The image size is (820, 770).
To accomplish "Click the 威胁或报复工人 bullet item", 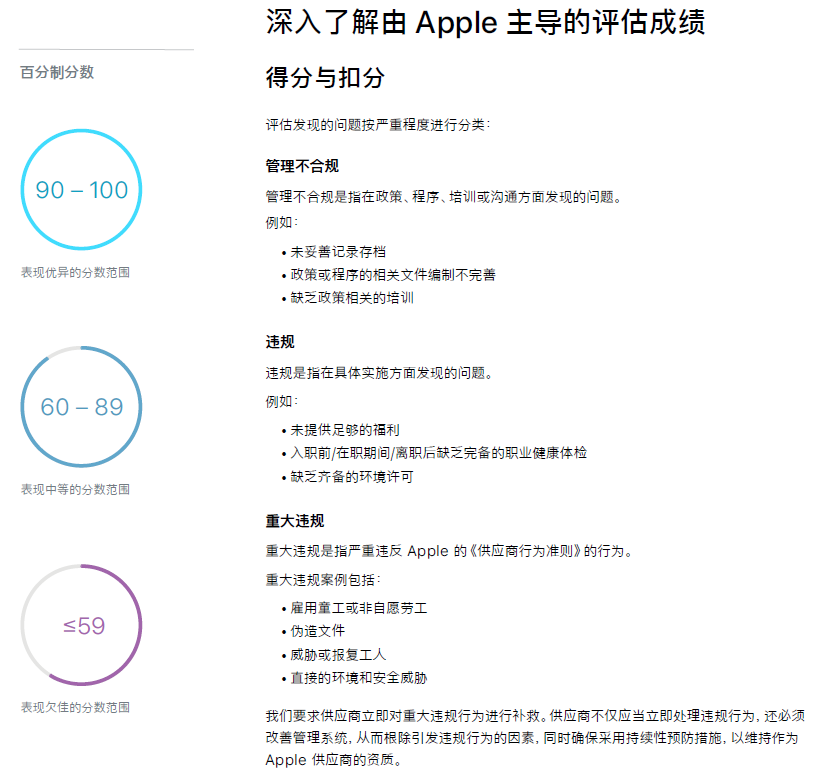I will pos(338,655).
